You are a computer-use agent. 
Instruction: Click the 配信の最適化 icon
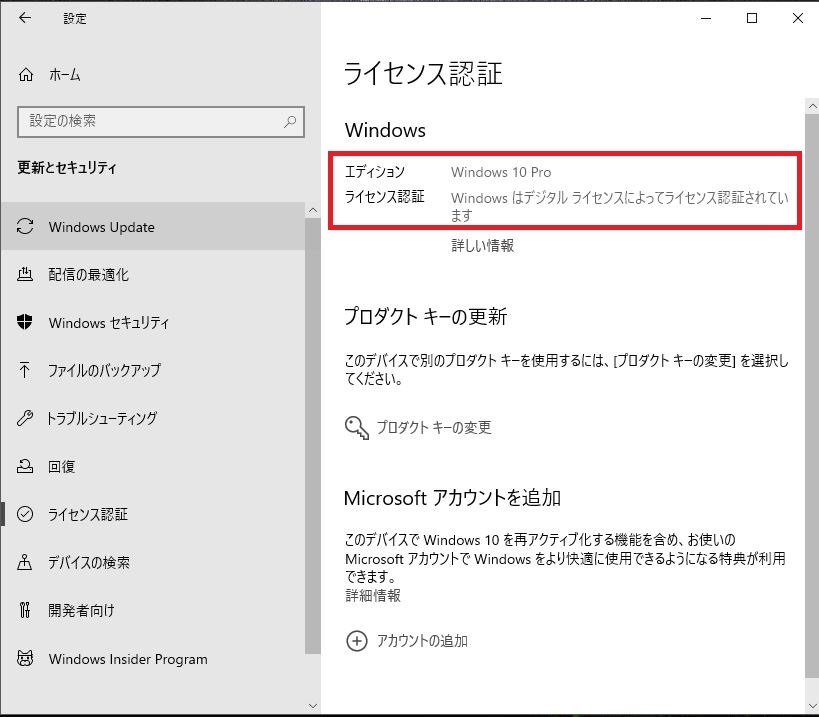point(25,274)
